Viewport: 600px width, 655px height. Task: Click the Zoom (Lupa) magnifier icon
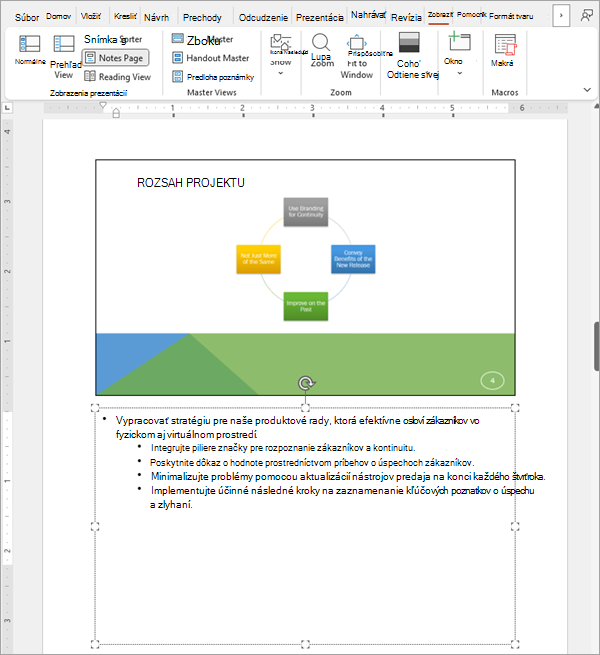click(321, 42)
